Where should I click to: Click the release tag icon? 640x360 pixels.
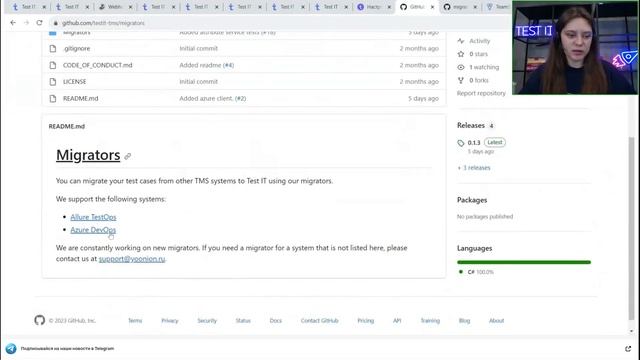pos(461,143)
